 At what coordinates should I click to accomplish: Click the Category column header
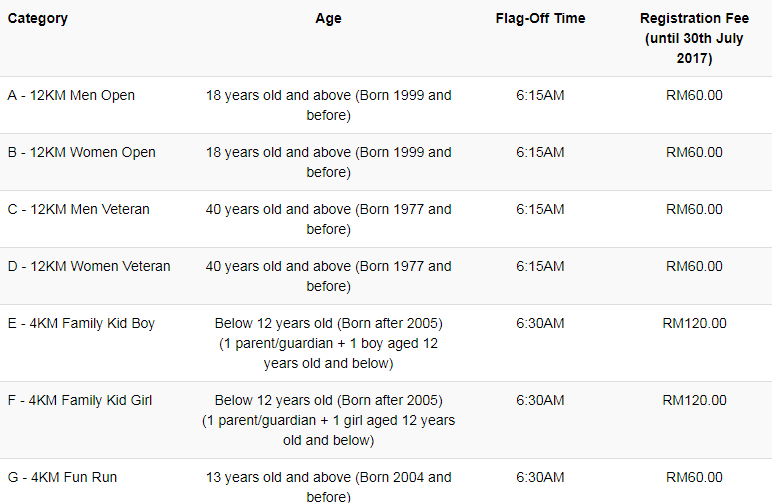point(38,19)
